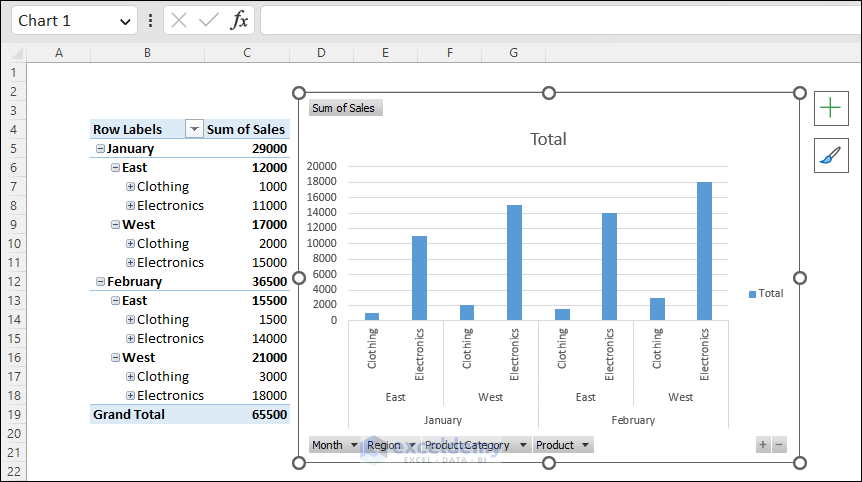
Task: Expand Electronics in row 15
Action: [x=130, y=339]
